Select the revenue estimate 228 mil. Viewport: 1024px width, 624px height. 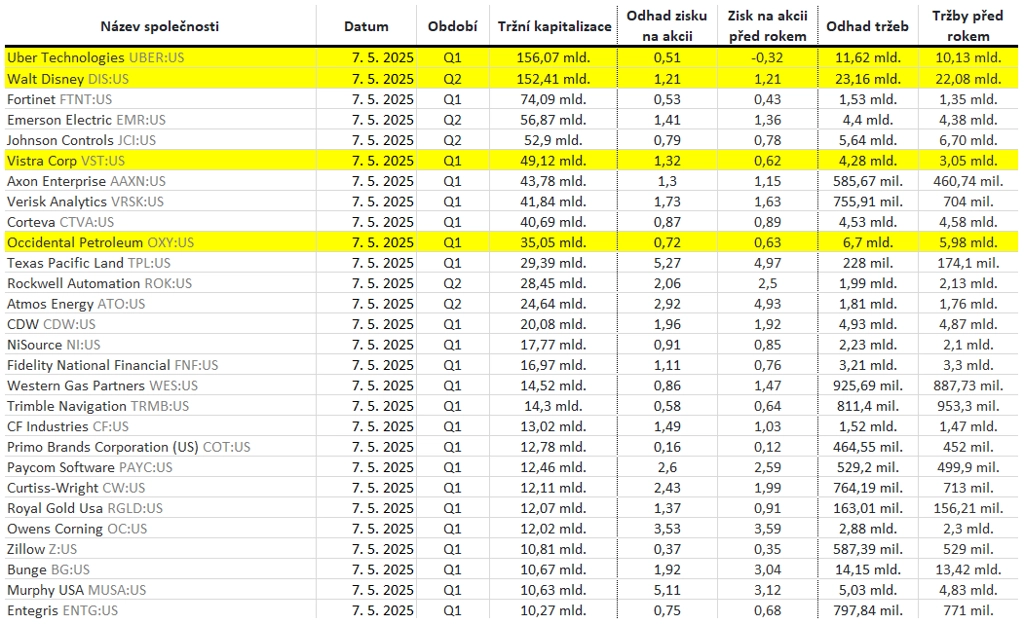868,263
